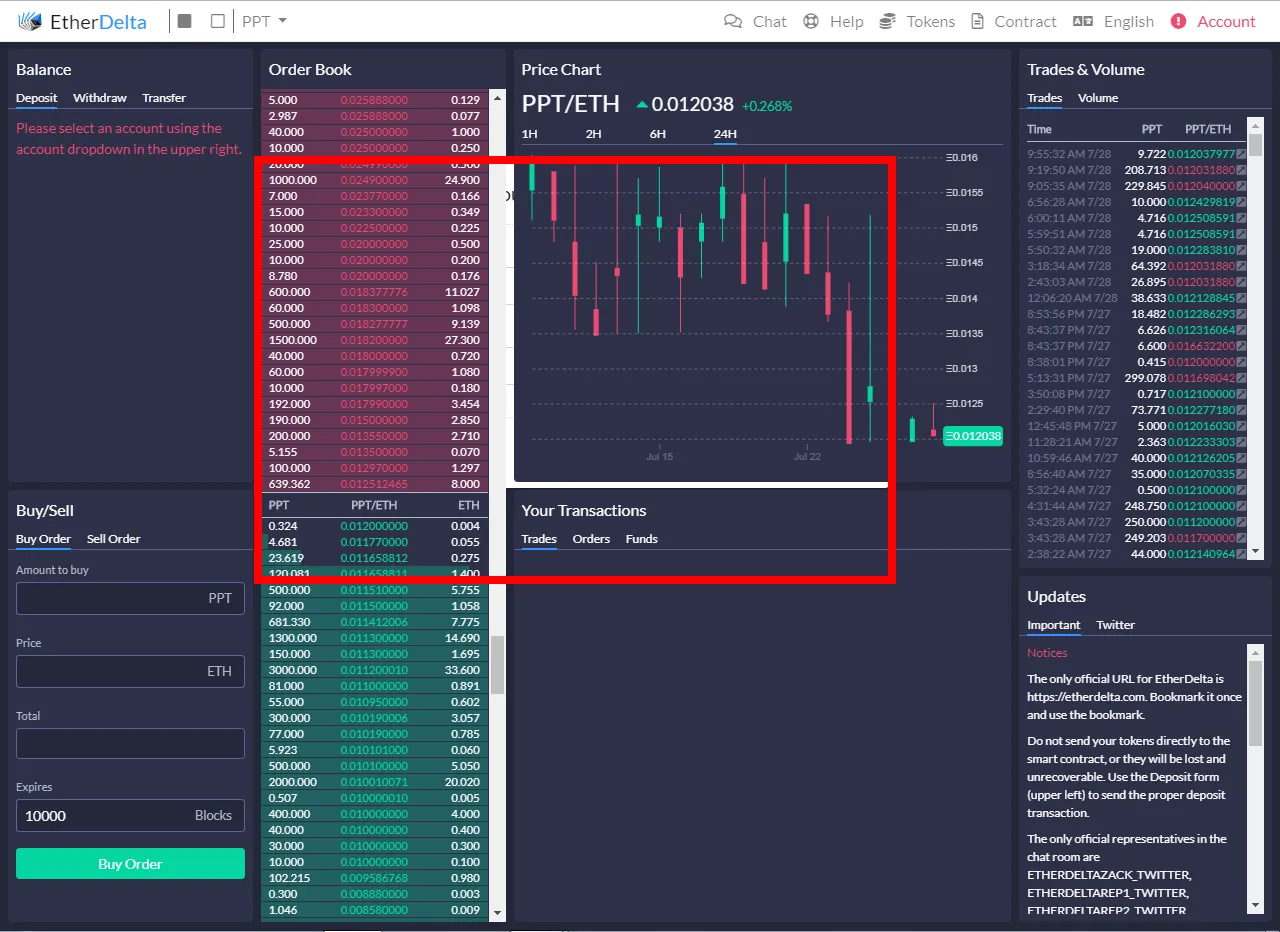The width and height of the screenshot is (1280, 932).
Task: Open transaction link for 6:00:11 AM trade
Action: click(x=1242, y=218)
